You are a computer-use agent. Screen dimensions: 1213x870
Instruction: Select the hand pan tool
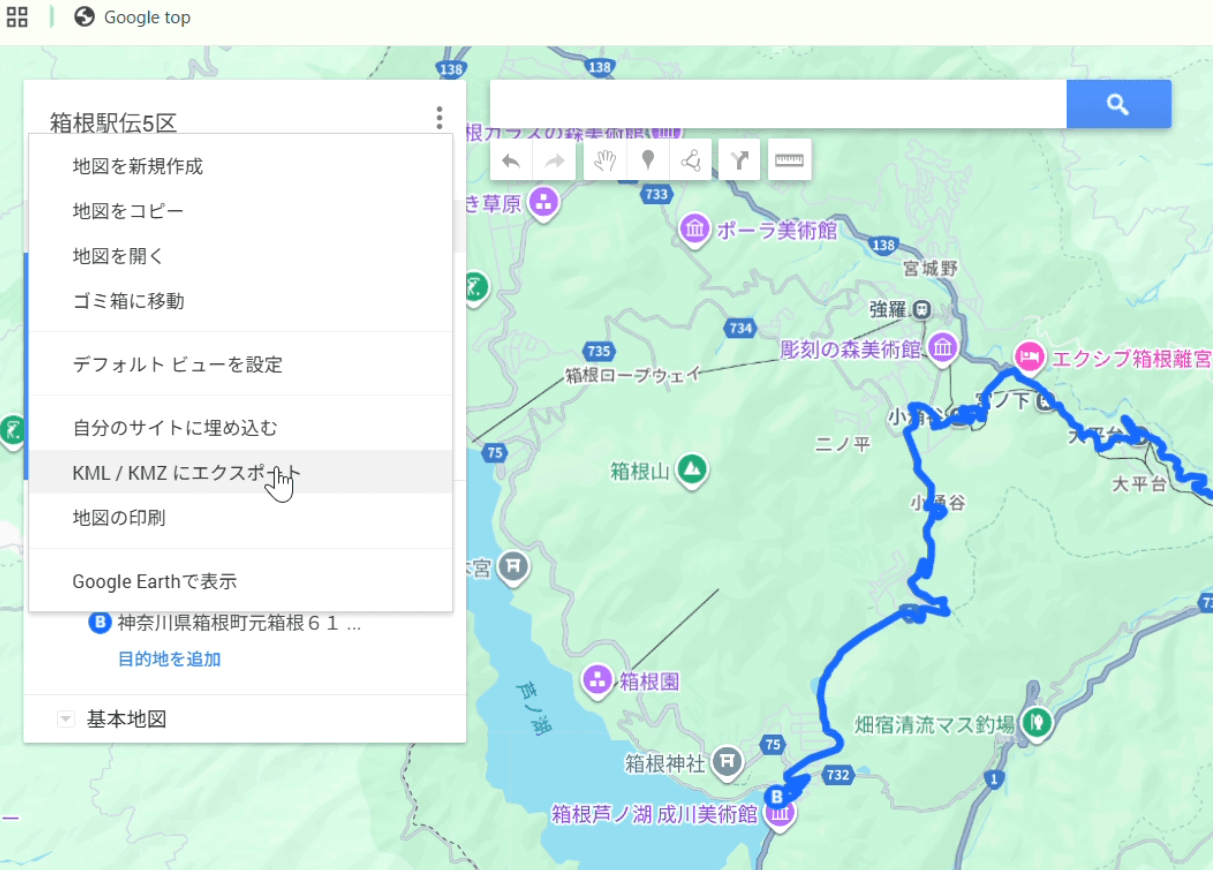click(604, 160)
